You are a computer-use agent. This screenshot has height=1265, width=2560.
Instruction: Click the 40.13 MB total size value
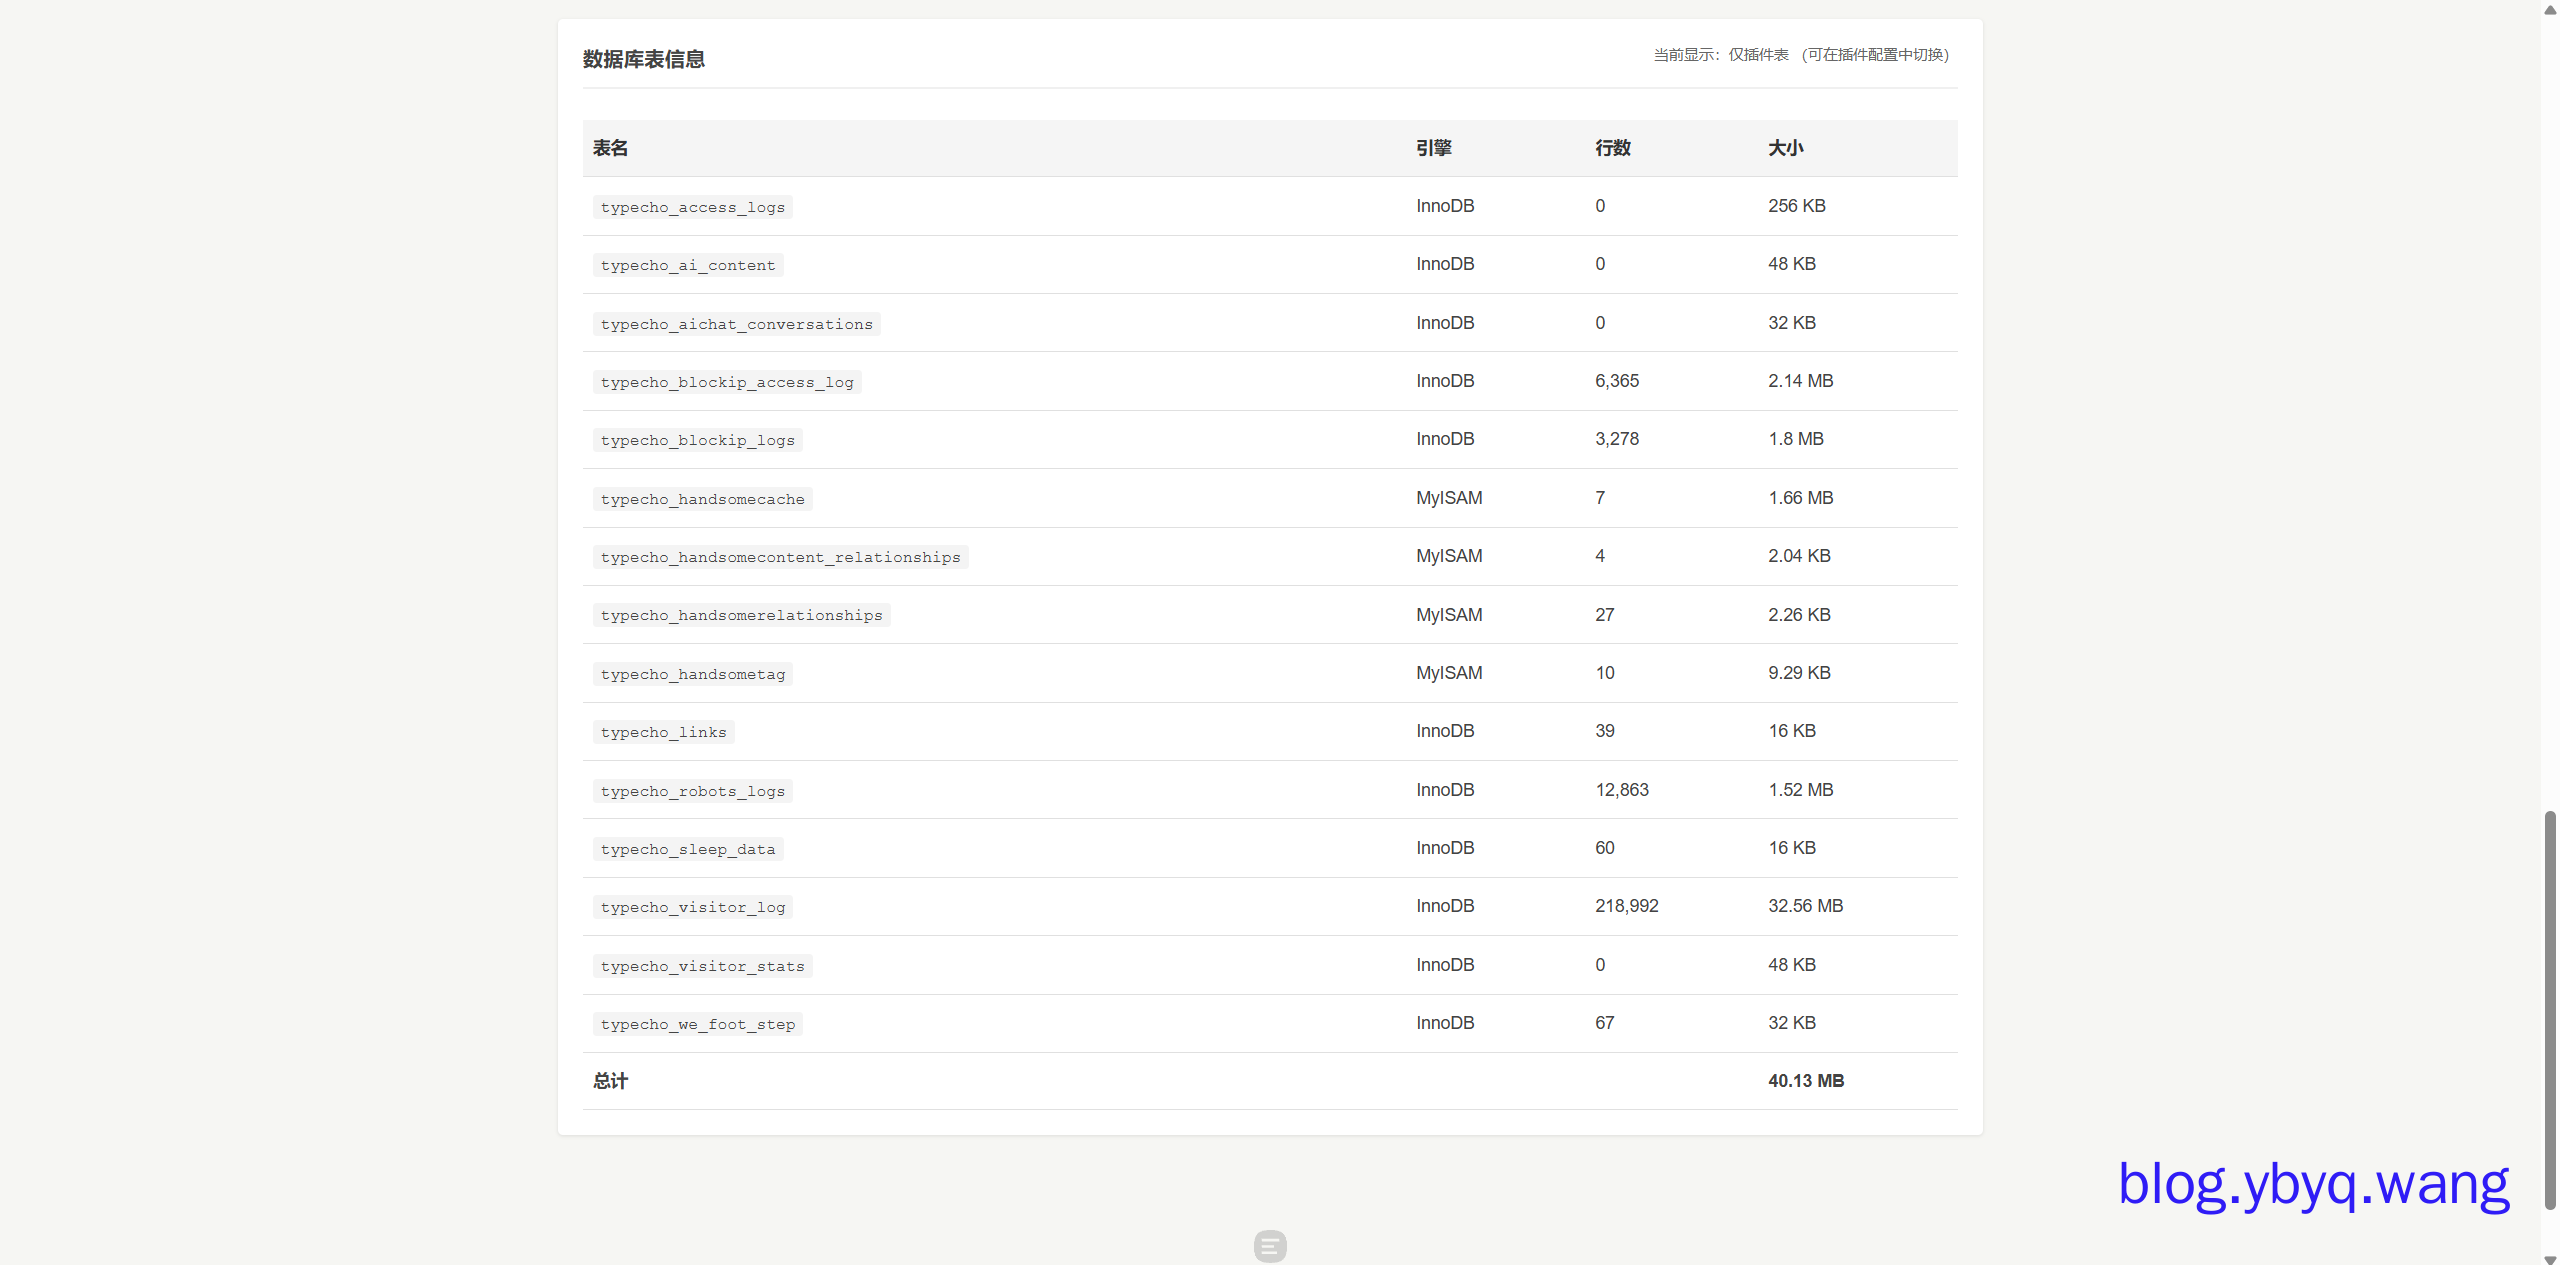(1805, 1081)
